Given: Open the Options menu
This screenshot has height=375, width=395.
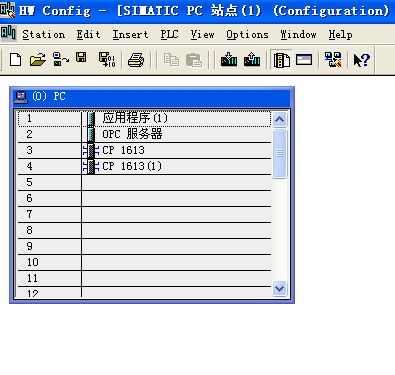Looking at the screenshot, I should click(247, 34).
